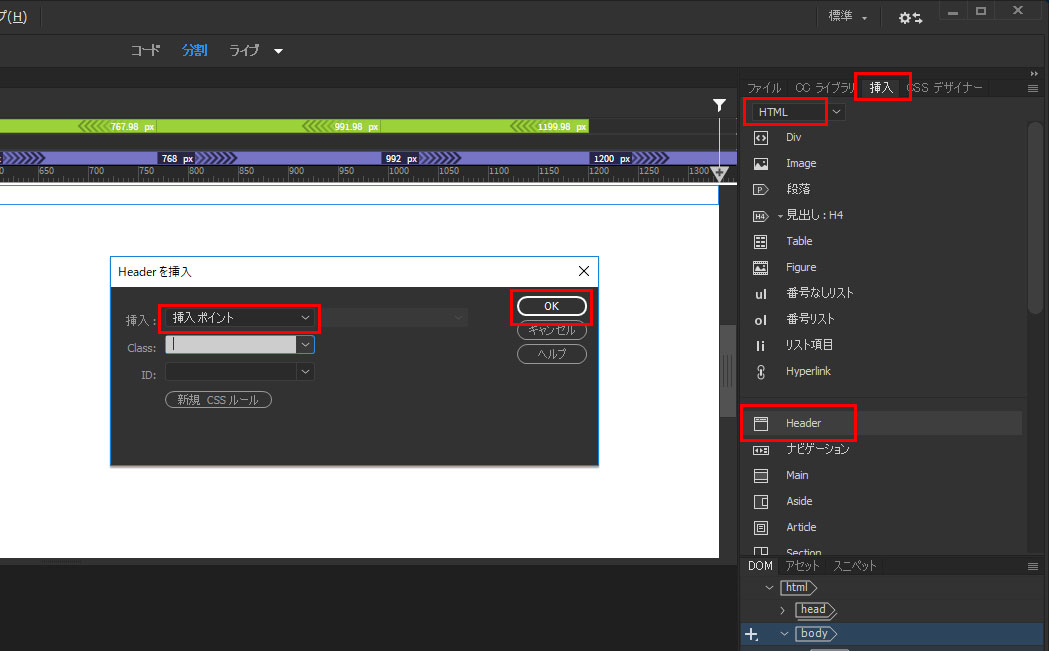1049x651 pixels.
Task: Open the Class combo box dropdown
Action: 305,344
